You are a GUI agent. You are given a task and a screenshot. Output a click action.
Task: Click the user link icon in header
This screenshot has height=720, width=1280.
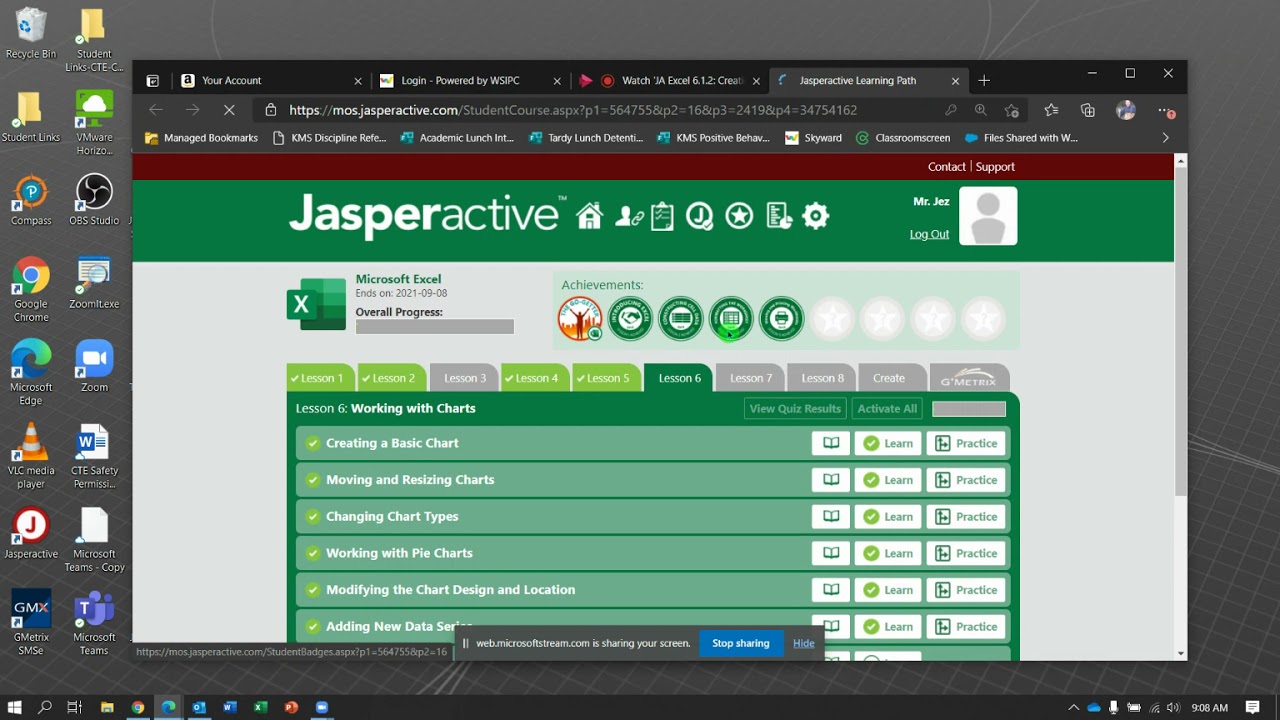629,216
